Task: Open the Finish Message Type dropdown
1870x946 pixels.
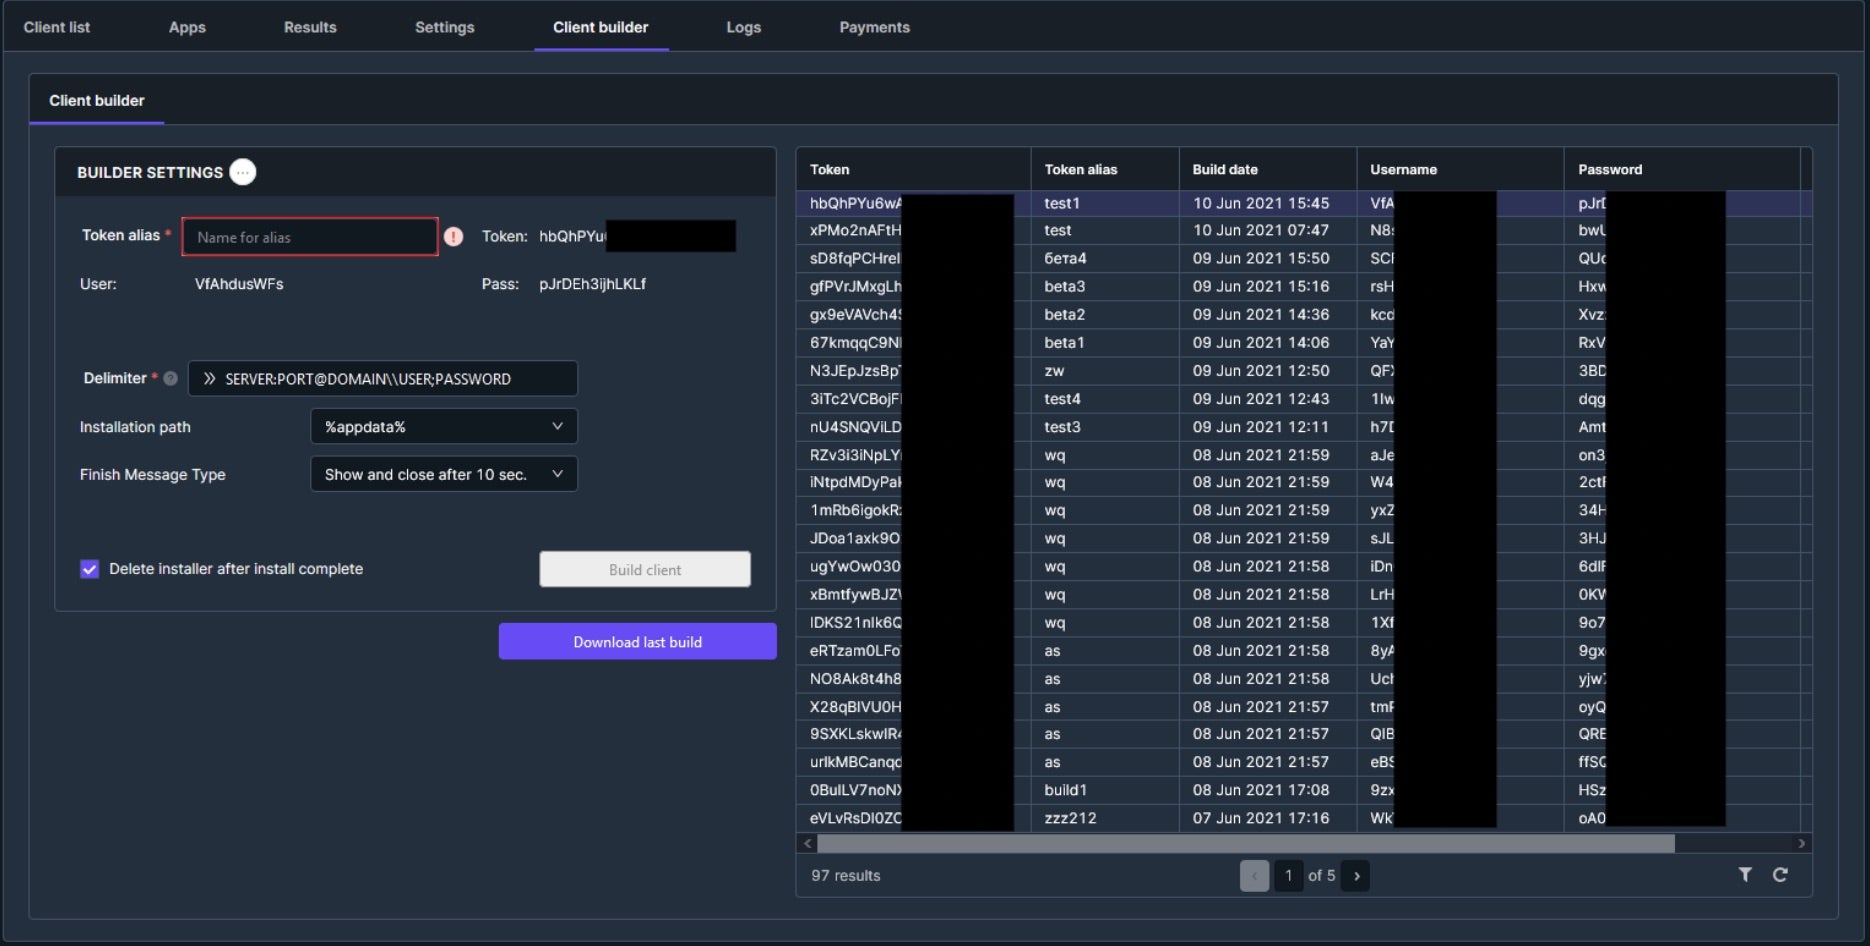Action: tap(444, 474)
